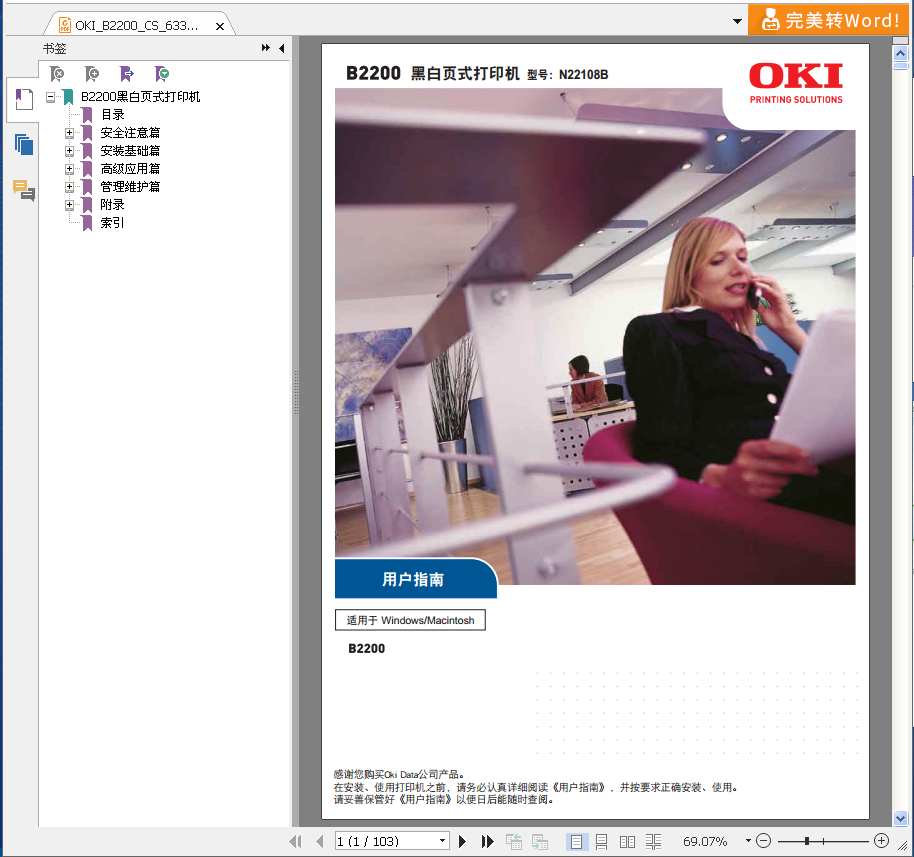
Task: Click the 用户指南 blue banner on page
Action: pyautogui.click(x=416, y=578)
